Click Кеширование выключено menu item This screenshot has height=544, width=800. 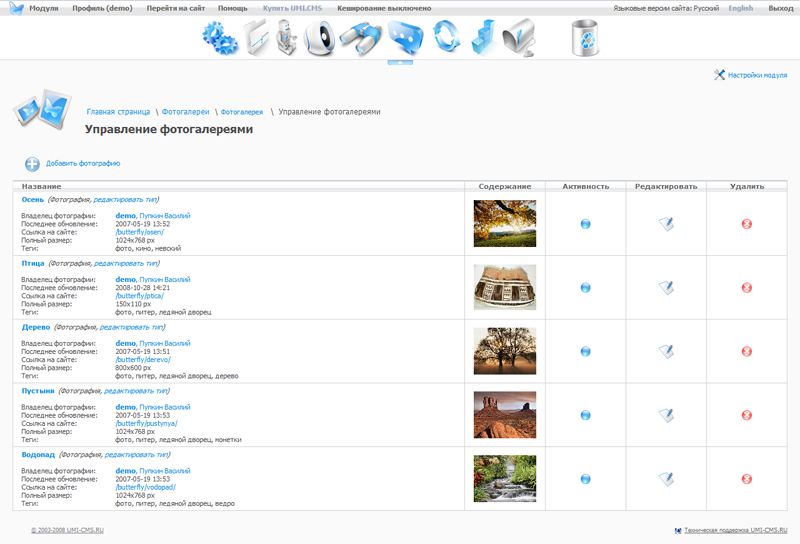(x=384, y=8)
